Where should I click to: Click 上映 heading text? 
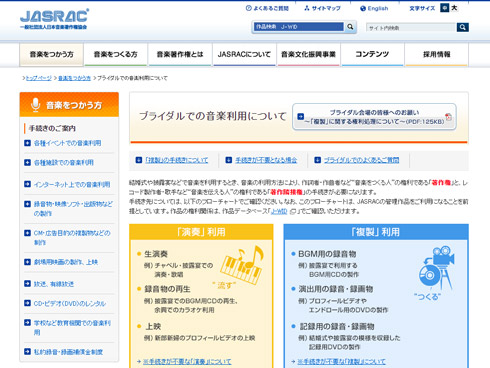pos(153,326)
